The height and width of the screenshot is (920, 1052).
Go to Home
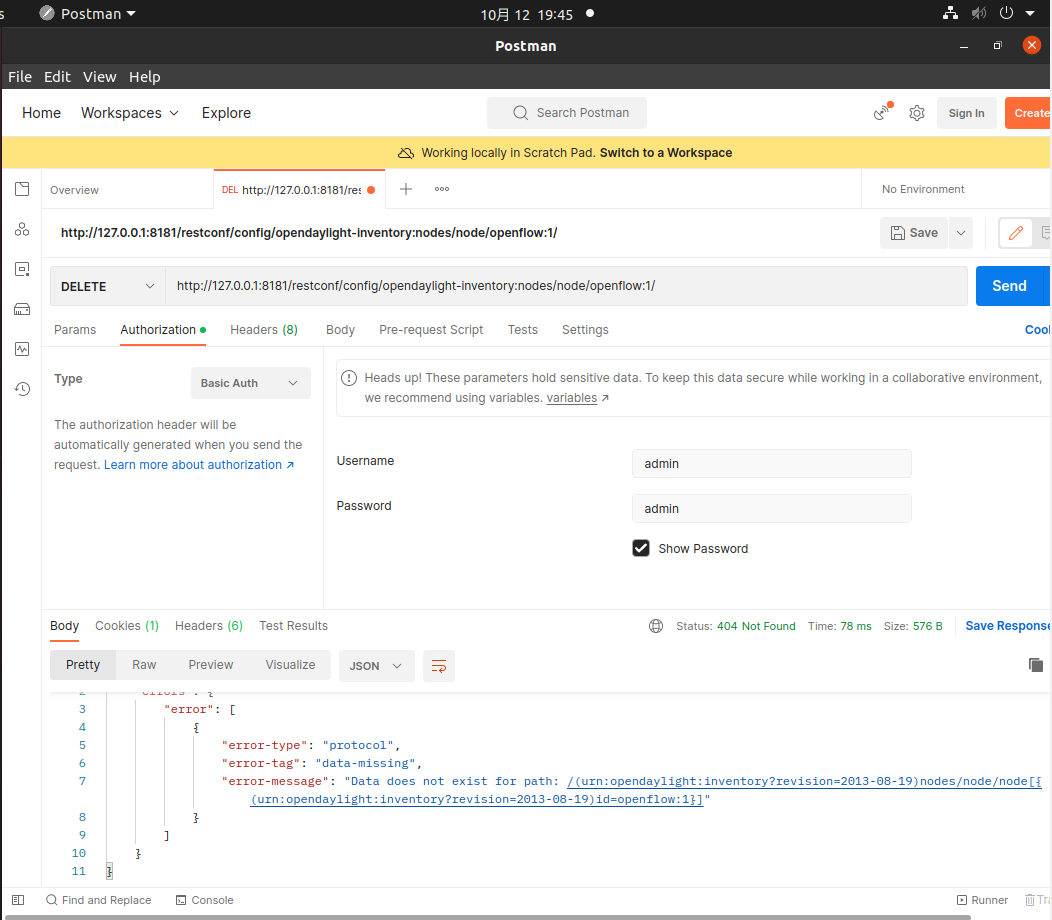pyautogui.click(x=42, y=113)
